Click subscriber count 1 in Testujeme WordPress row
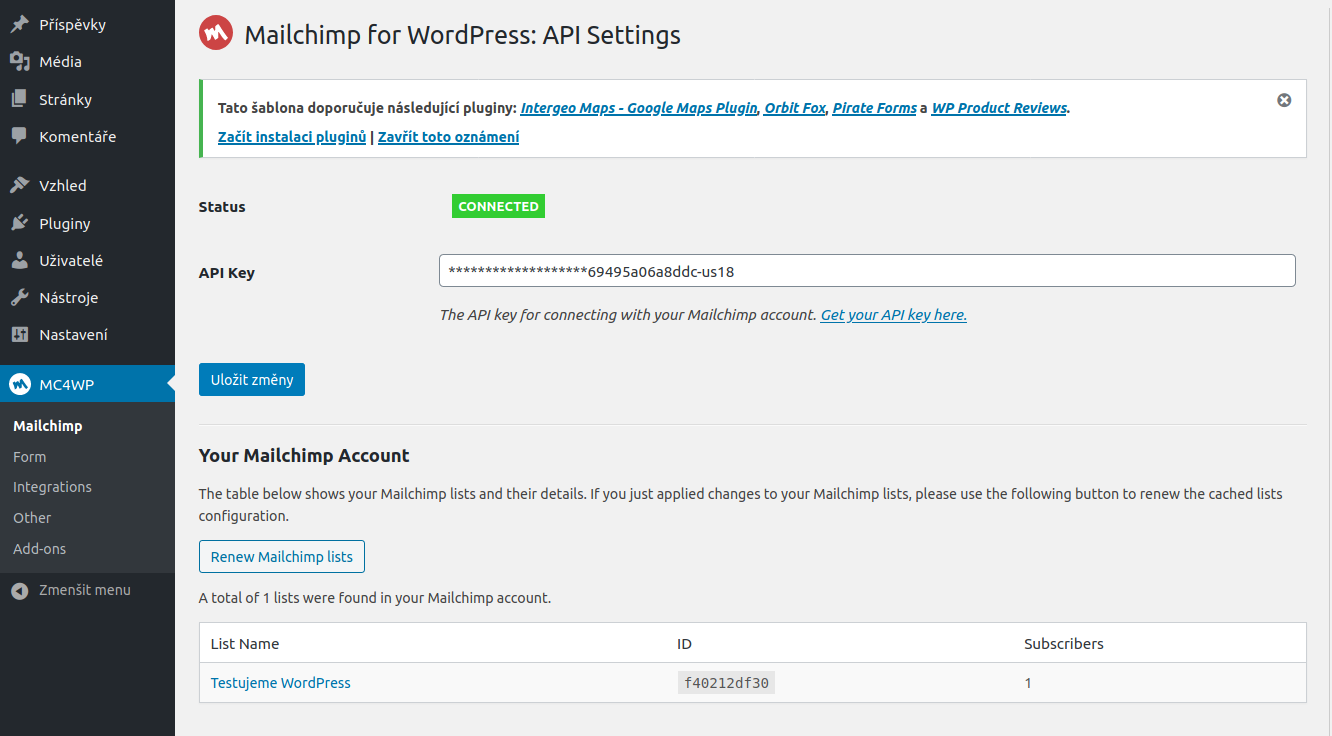 (x=1028, y=683)
